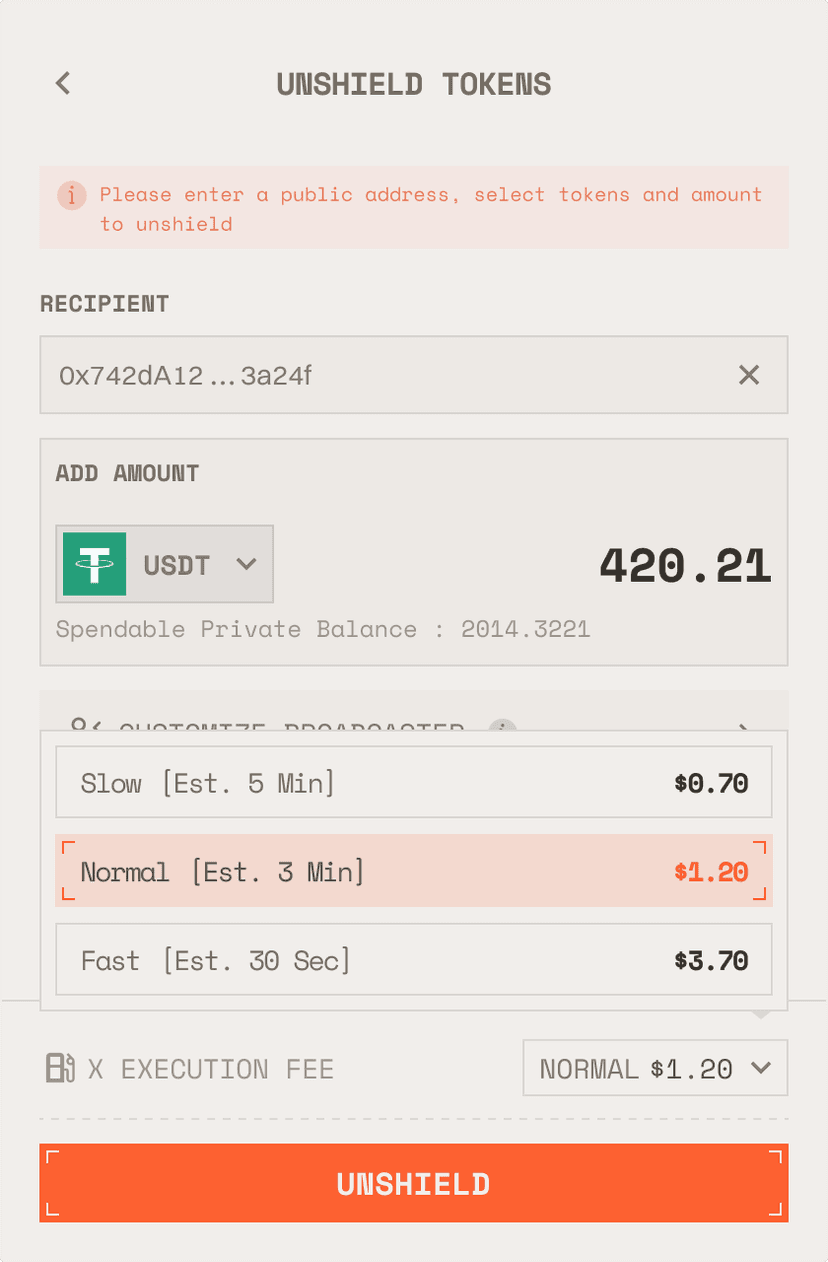Click the $3.70 price on Fast
Image resolution: width=828 pixels, height=1262 pixels.
pyautogui.click(x=711, y=961)
